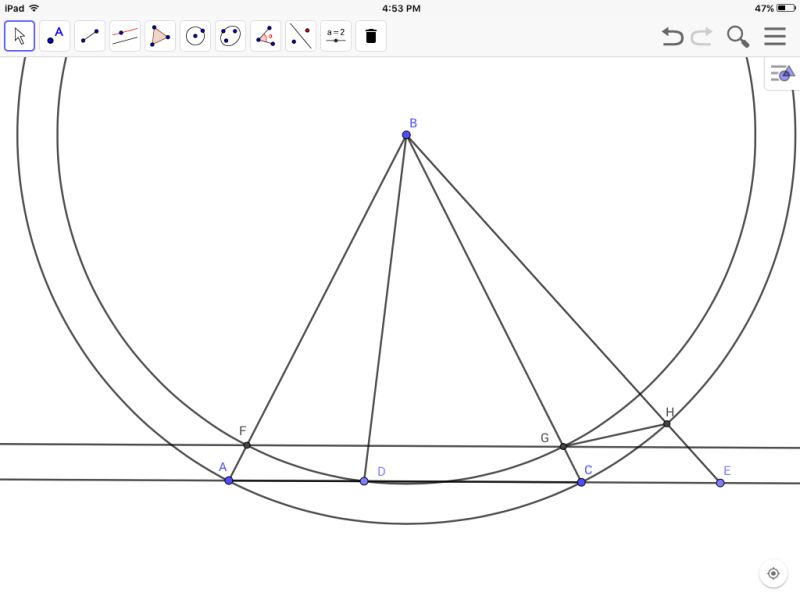This screenshot has width=800, height=600.
Task: Activate the Delete trash tool
Action: 370,36
